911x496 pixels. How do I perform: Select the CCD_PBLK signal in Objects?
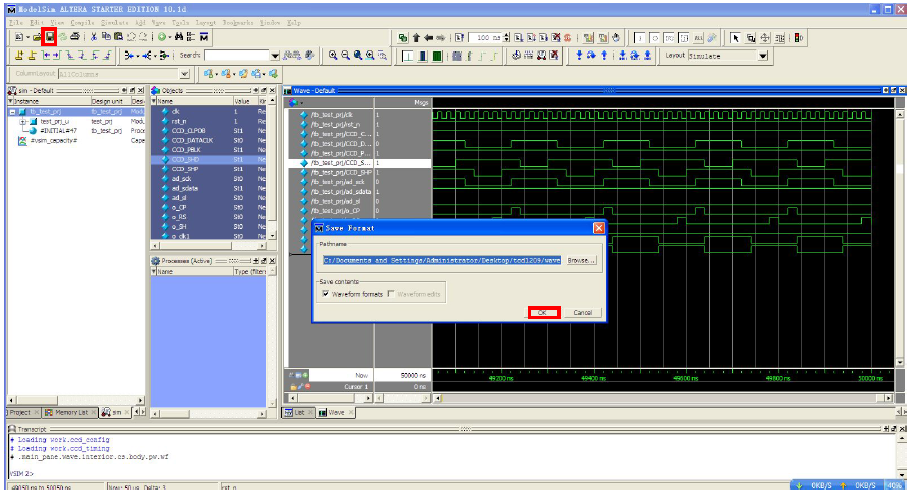click(x=188, y=150)
